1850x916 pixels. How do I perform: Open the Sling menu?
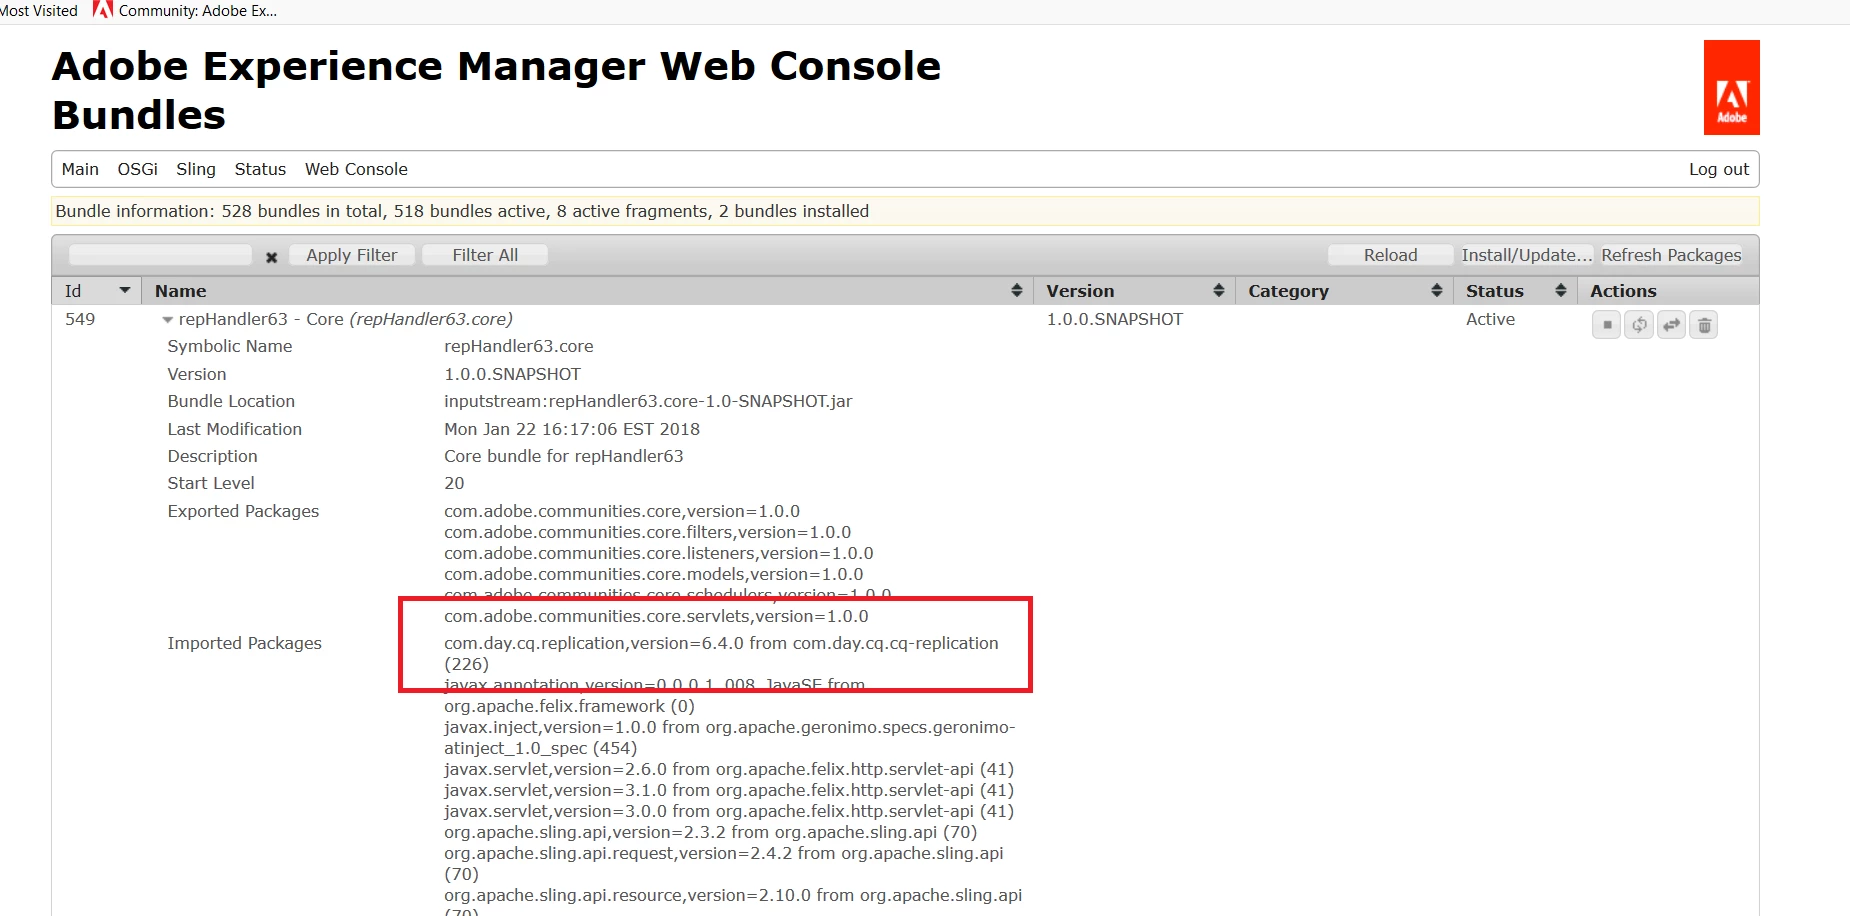pyautogui.click(x=196, y=169)
